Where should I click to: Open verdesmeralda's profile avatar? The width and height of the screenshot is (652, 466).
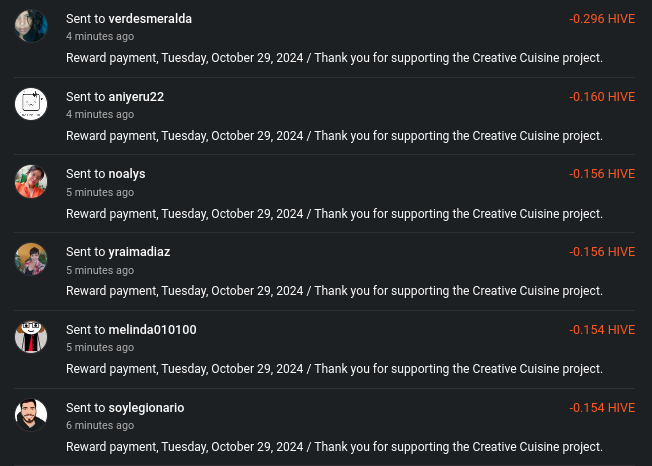tap(31, 26)
